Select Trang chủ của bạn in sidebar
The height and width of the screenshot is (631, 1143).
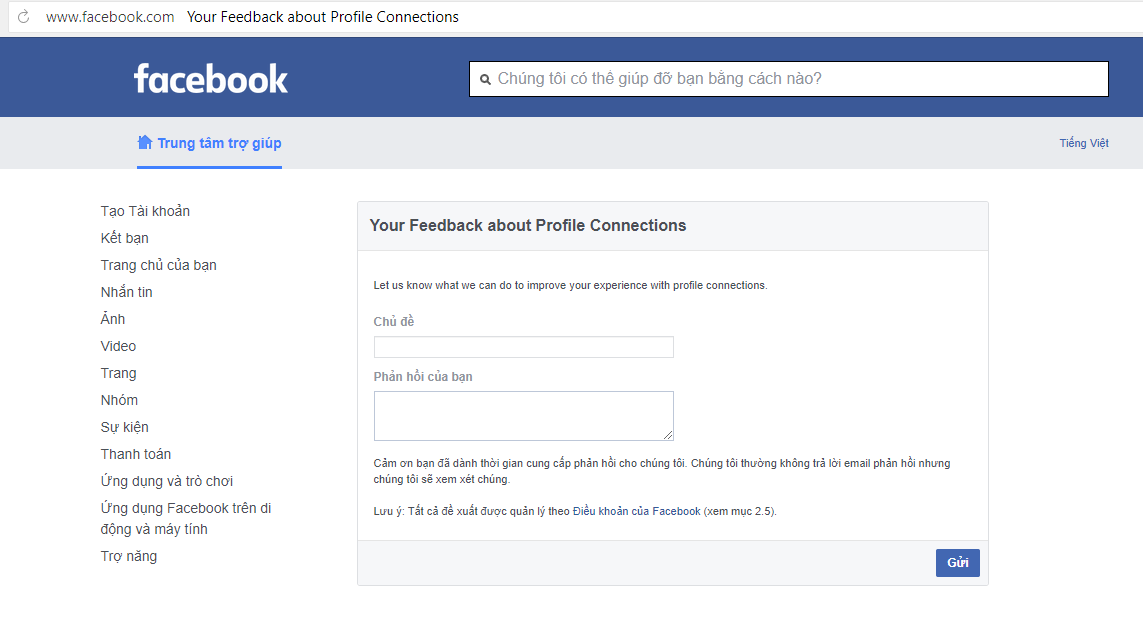pos(158,265)
